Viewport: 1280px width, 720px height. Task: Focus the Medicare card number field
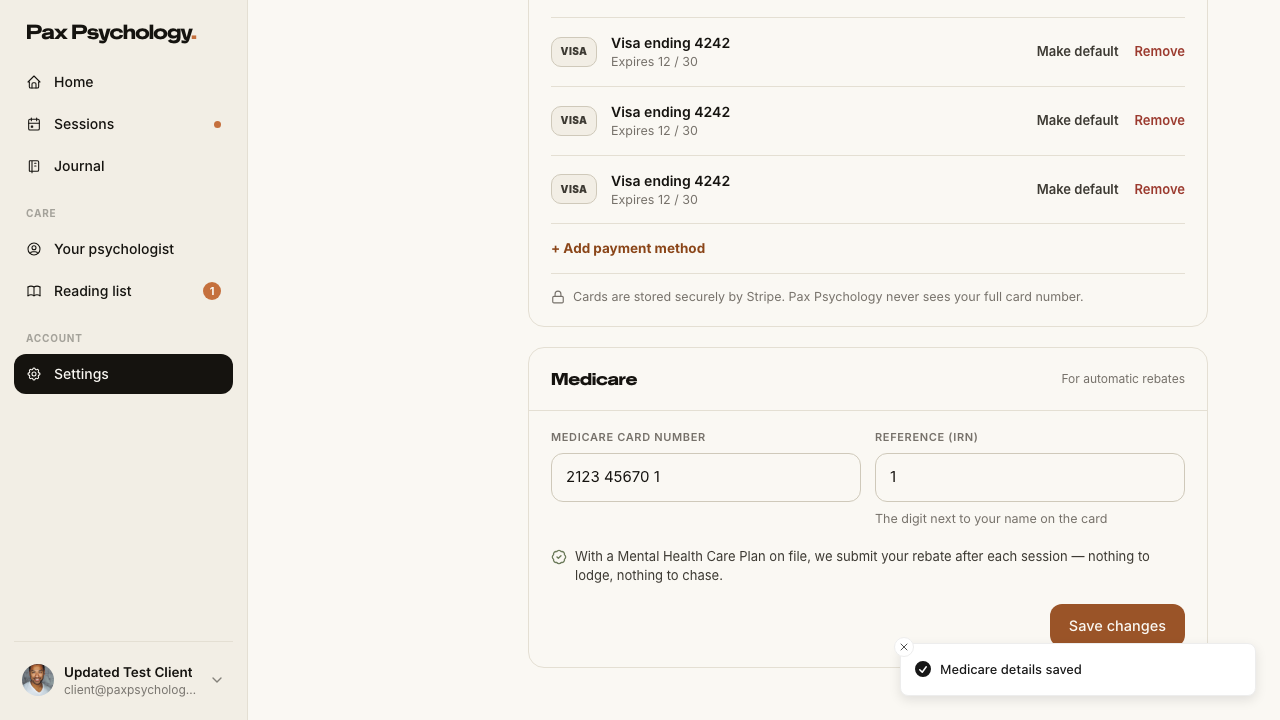pyautogui.click(x=706, y=477)
